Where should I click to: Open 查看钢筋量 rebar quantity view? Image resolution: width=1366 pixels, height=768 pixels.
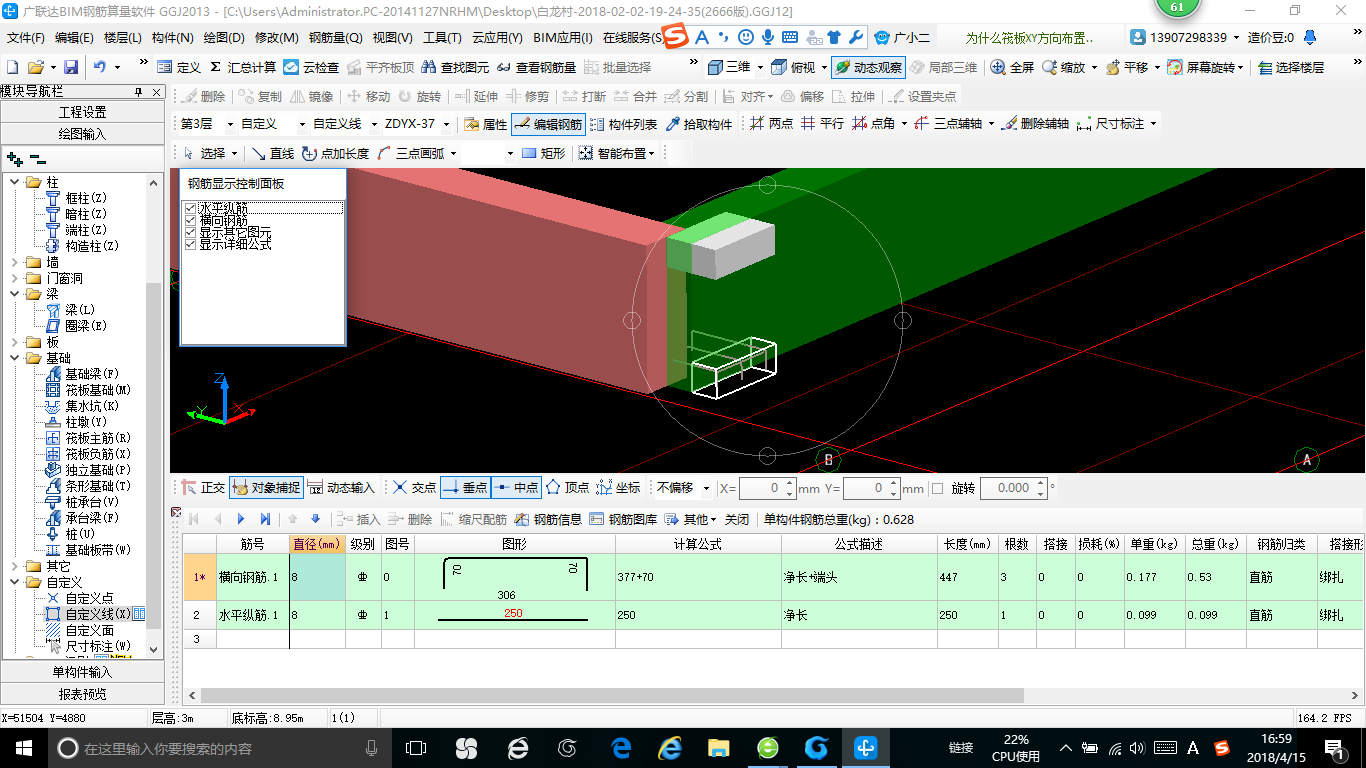coord(536,67)
